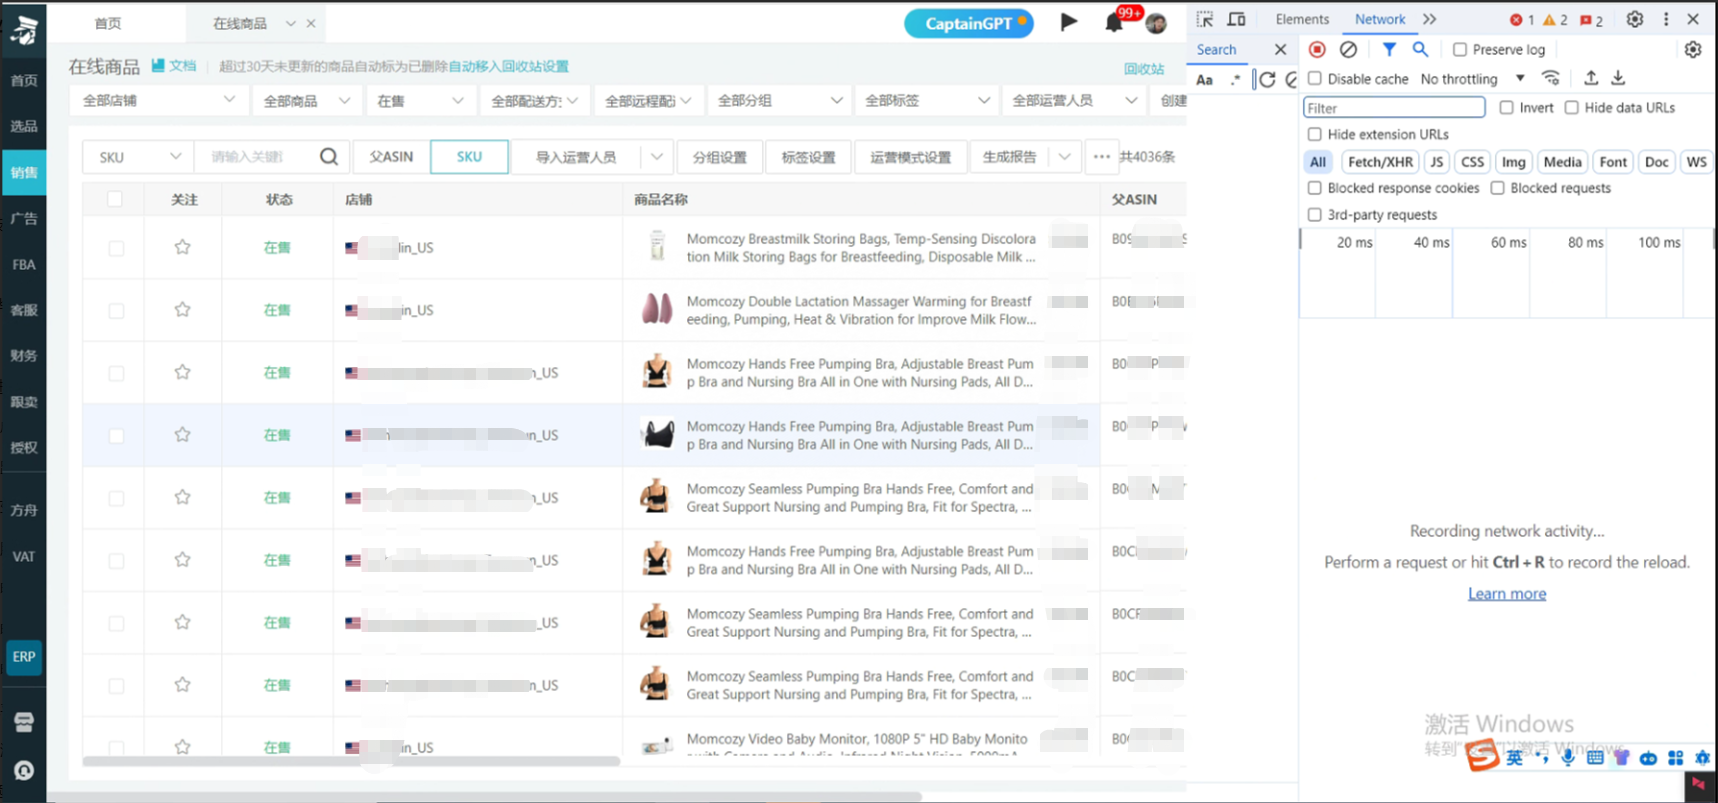
Task: Open the 全部店铺 store dropdown
Action: tap(158, 100)
